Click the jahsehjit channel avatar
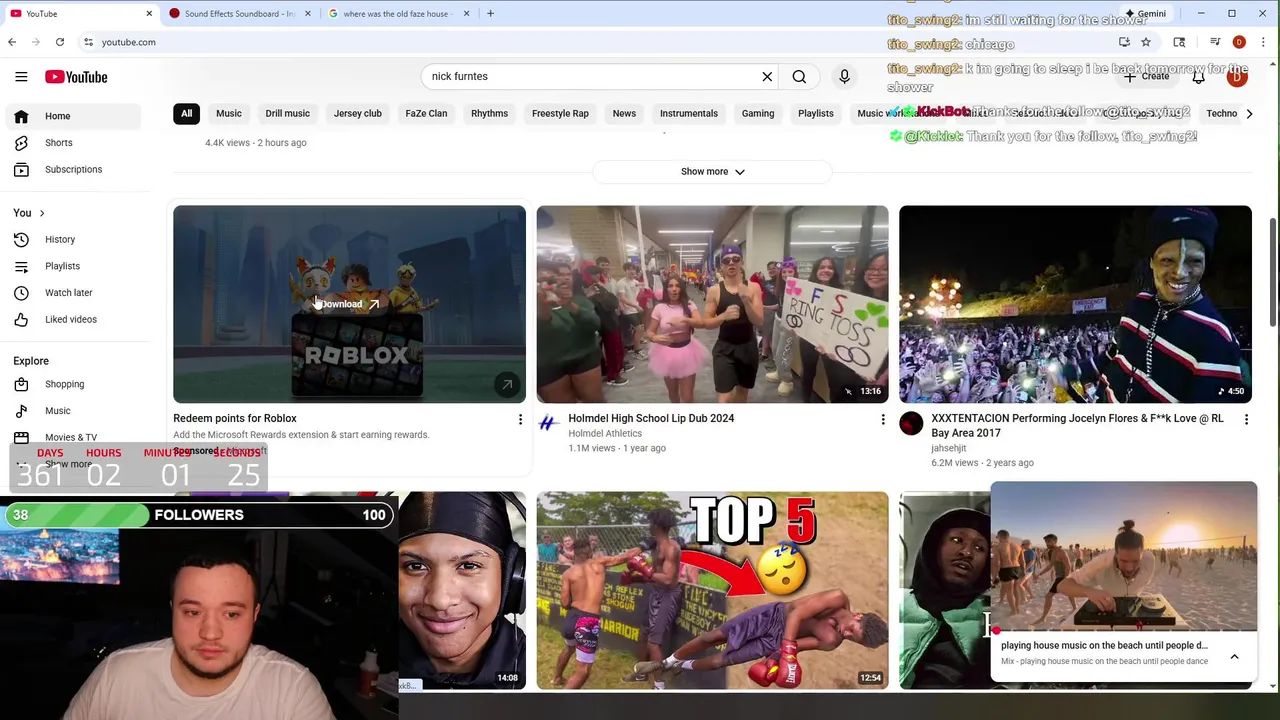 tap(911, 423)
